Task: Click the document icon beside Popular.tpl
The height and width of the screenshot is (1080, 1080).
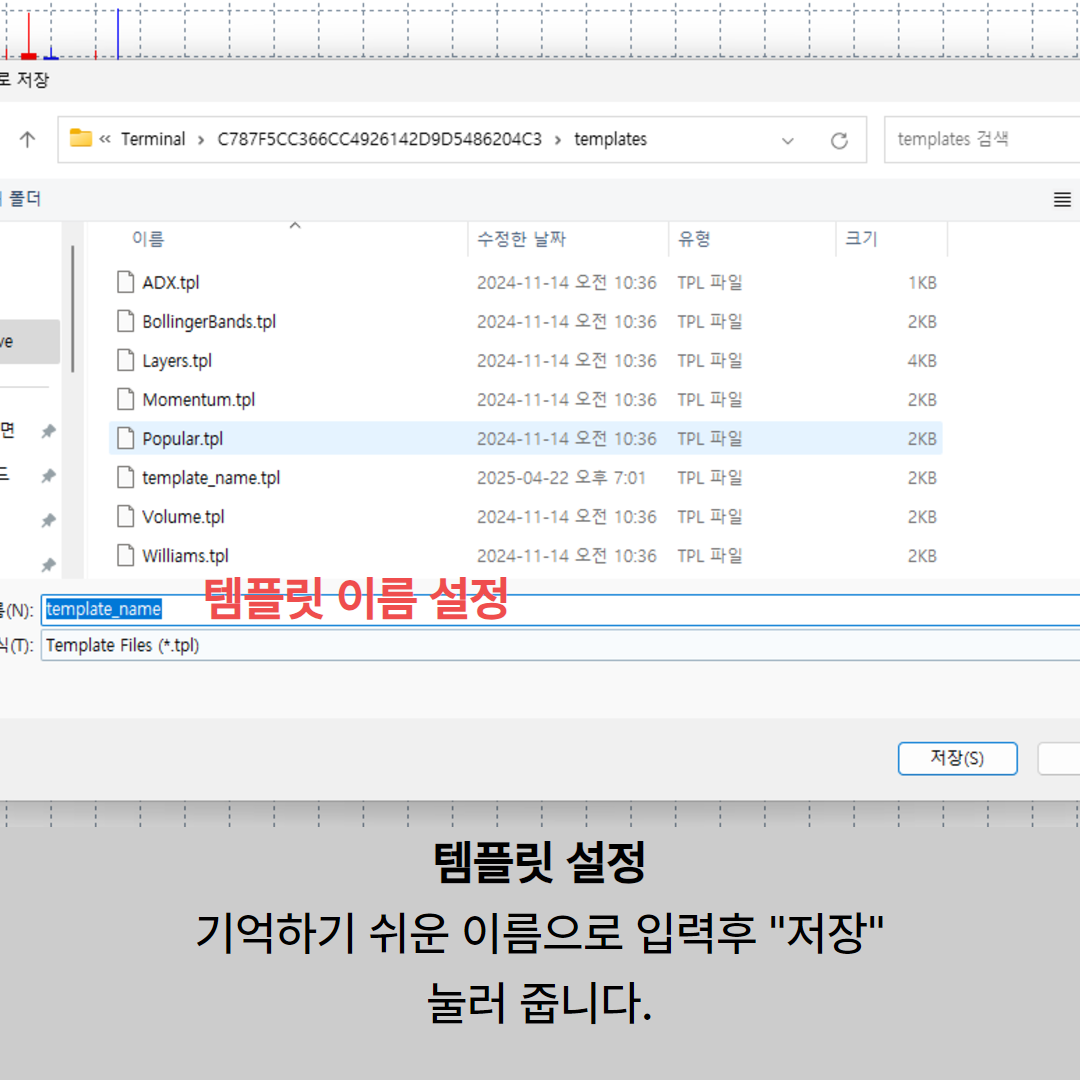Action: click(x=124, y=438)
